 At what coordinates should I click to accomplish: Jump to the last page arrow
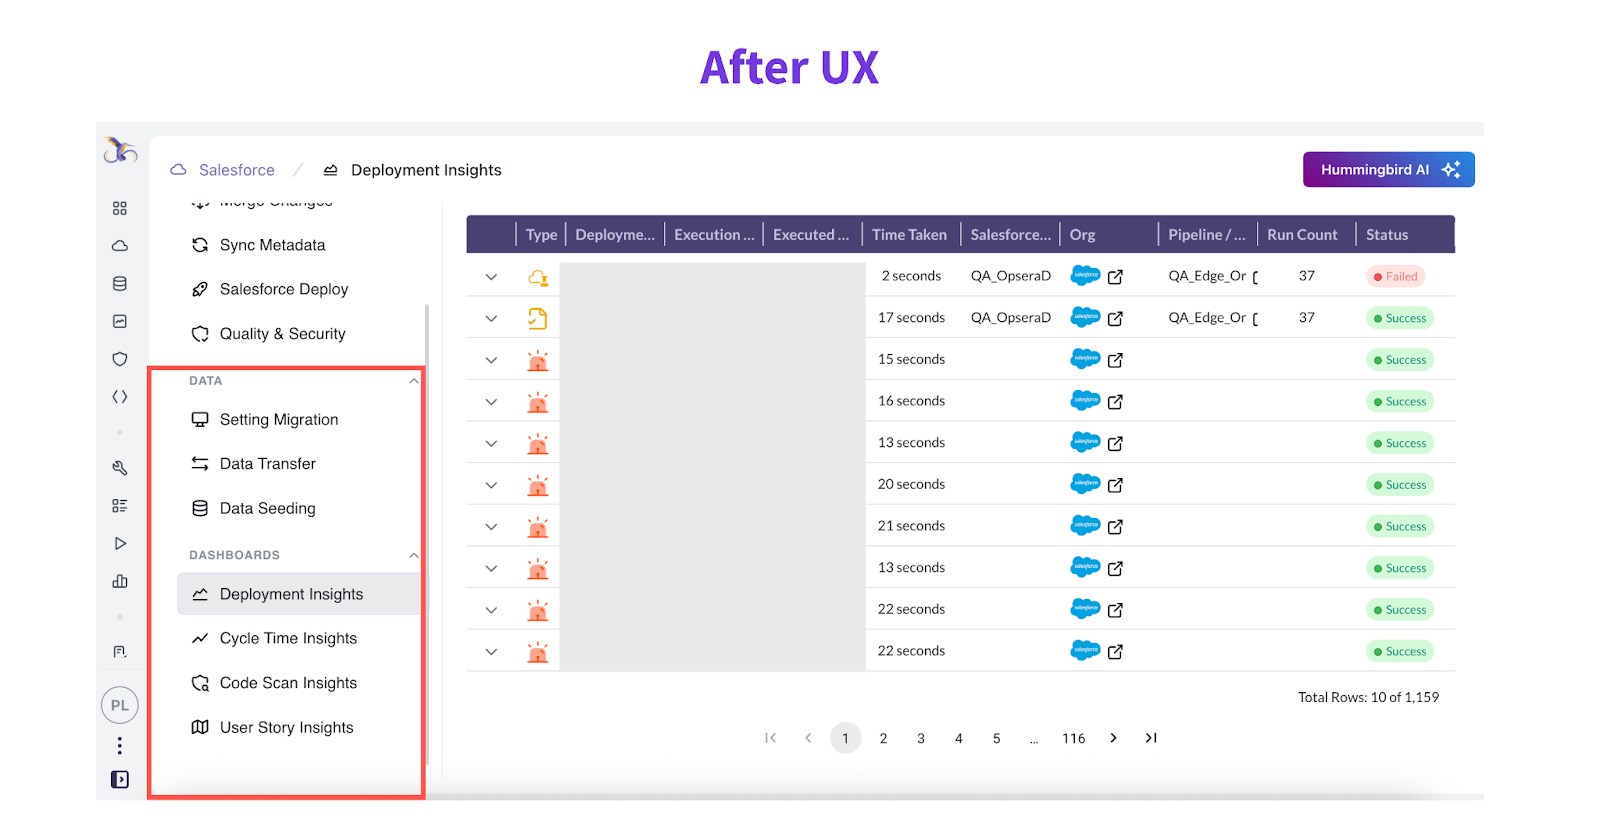coord(1151,738)
